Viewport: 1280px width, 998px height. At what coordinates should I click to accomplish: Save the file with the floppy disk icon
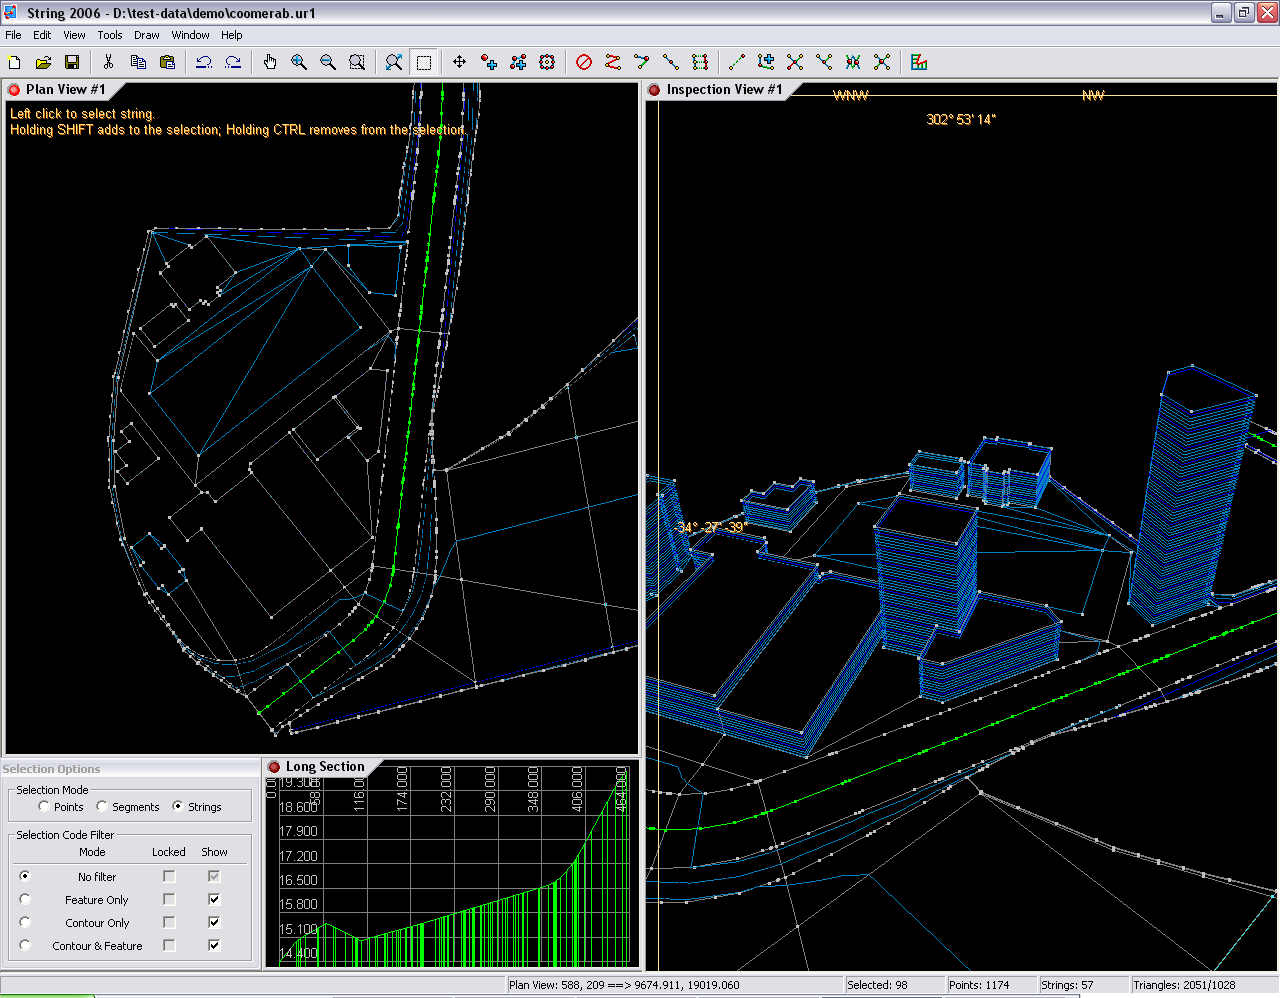(72, 62)
